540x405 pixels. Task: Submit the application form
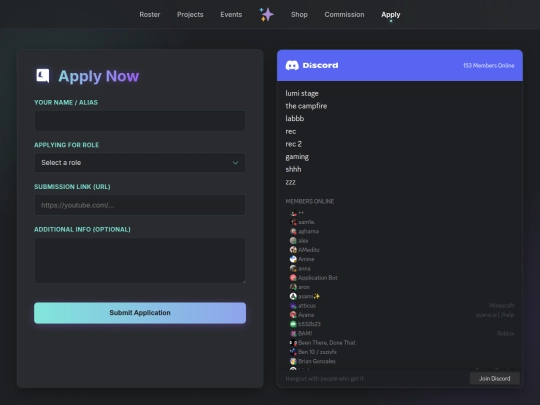pos(140,313)
